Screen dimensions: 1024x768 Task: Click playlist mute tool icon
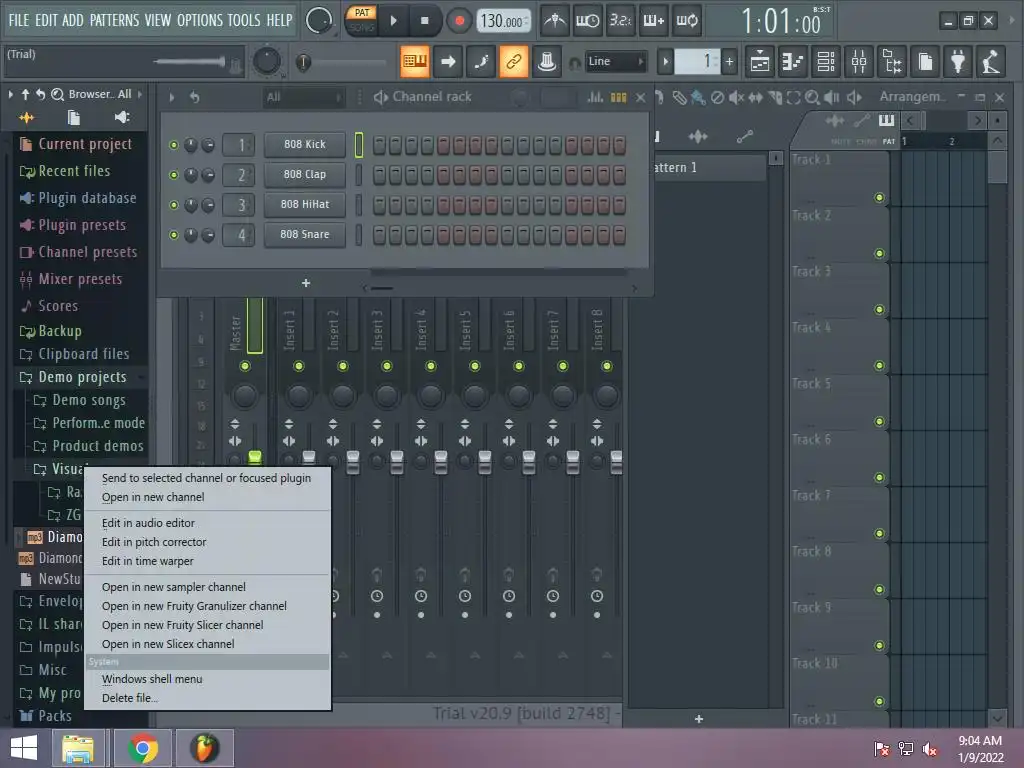(737, 97)
